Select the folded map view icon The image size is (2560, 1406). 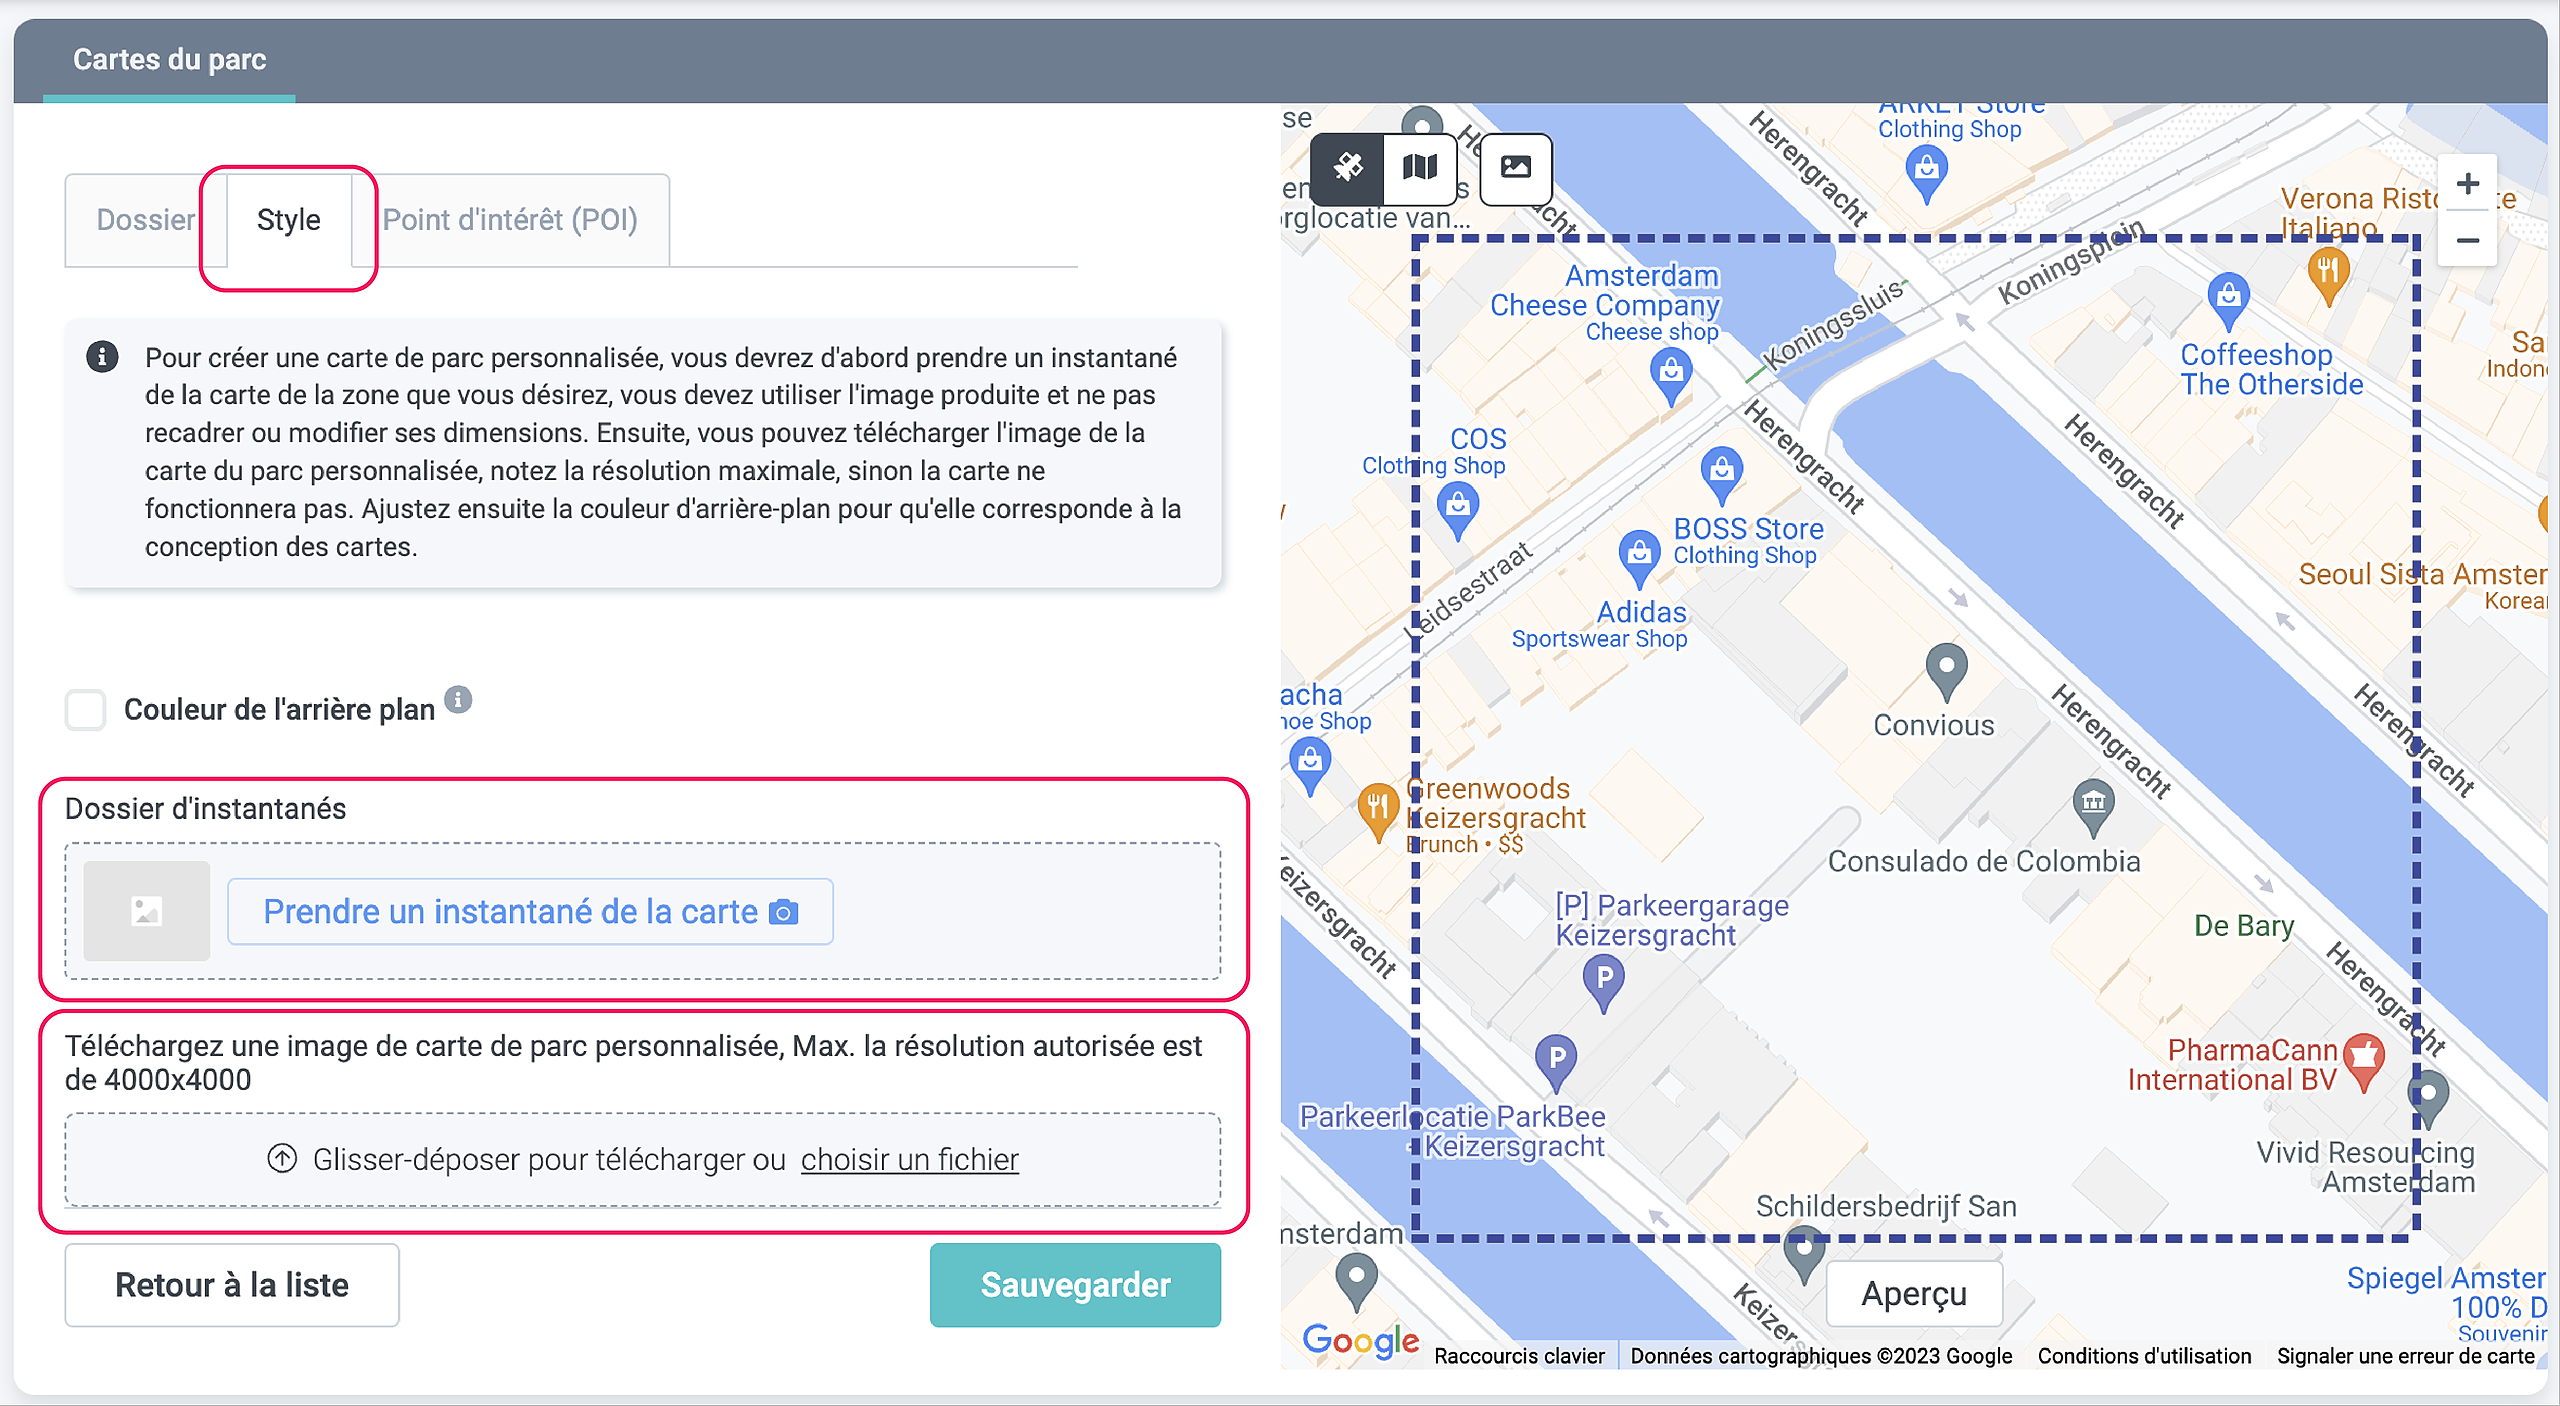(x=1419, y=167)
